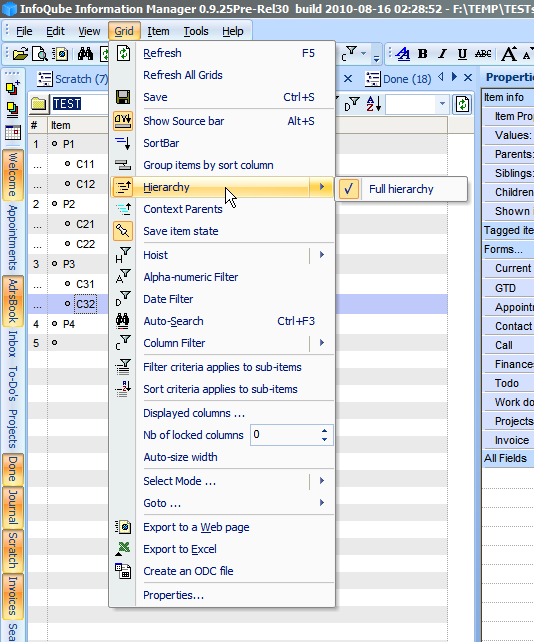The image size is (534, 642).
Task: Open the combo box dropdown in grid toolbar
Action: (x=442, y=104)
